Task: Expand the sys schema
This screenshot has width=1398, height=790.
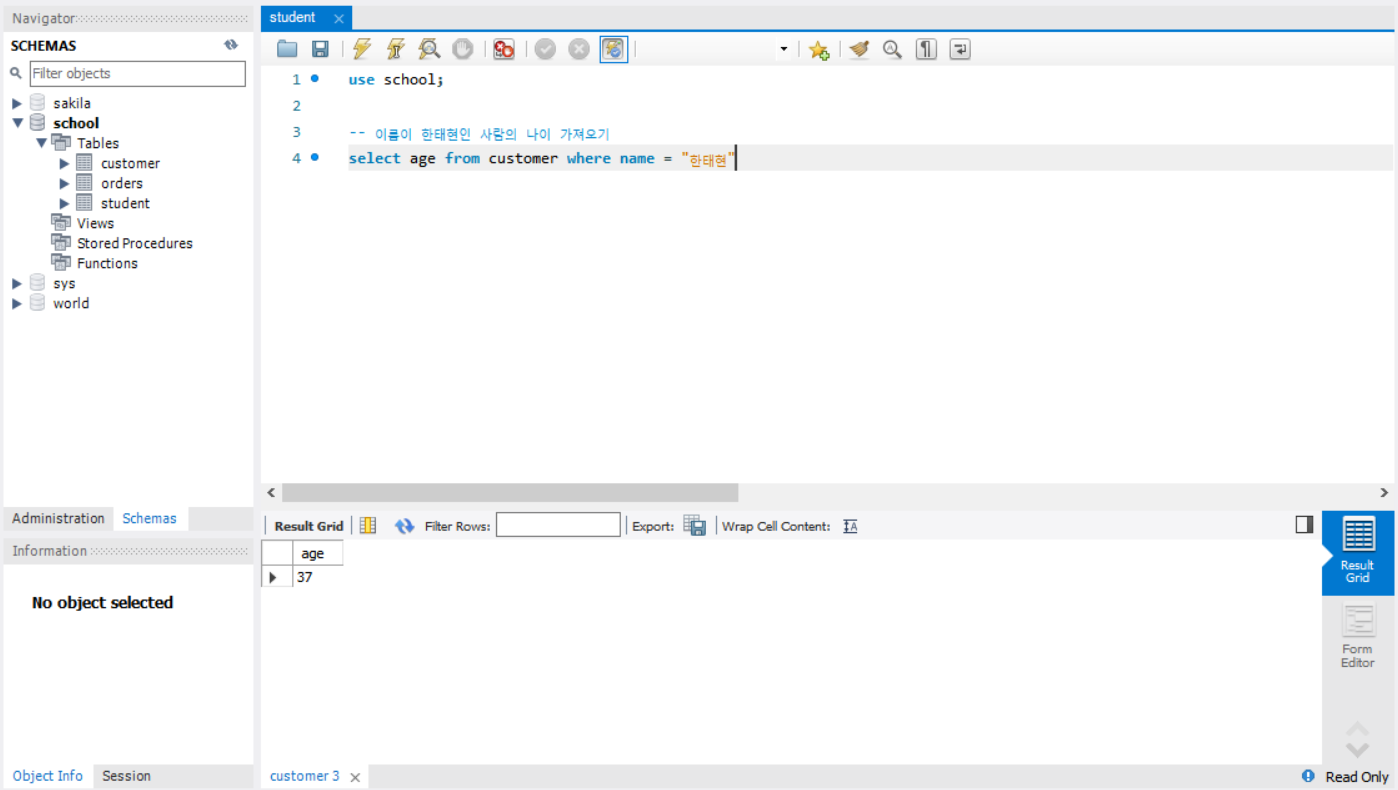Action: coord(17,283)
